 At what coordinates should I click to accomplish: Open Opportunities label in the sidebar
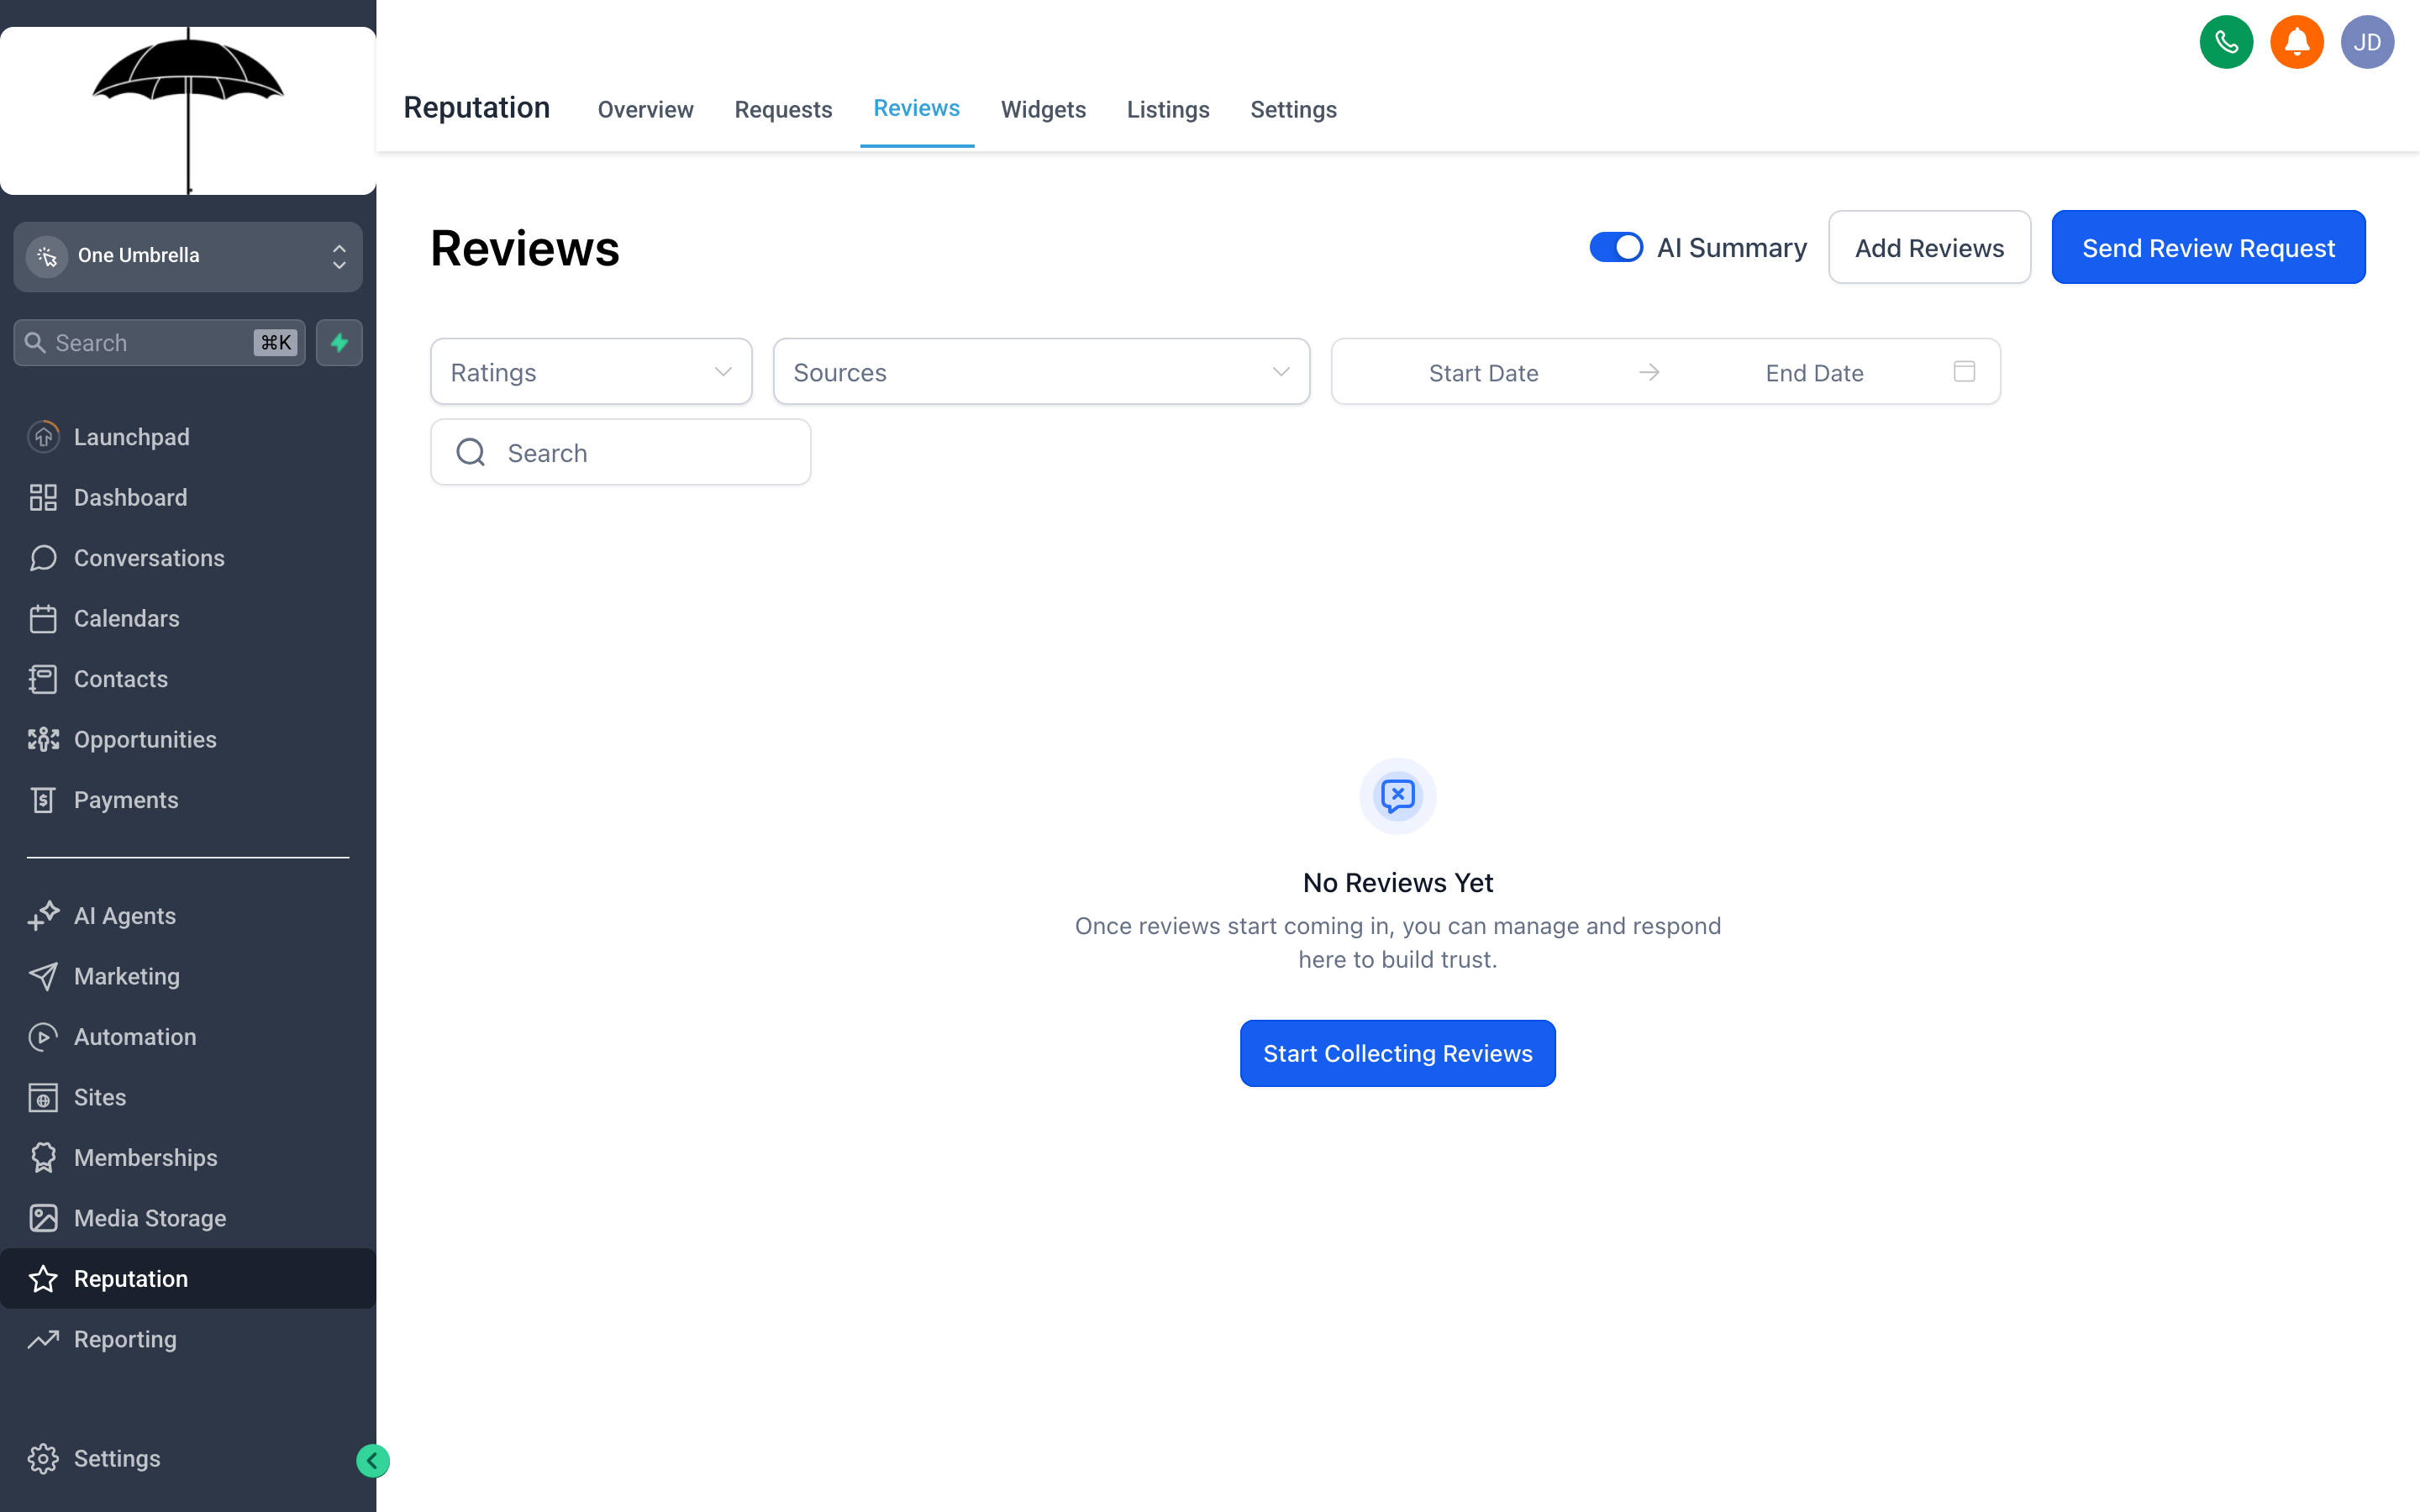[145, 740]
